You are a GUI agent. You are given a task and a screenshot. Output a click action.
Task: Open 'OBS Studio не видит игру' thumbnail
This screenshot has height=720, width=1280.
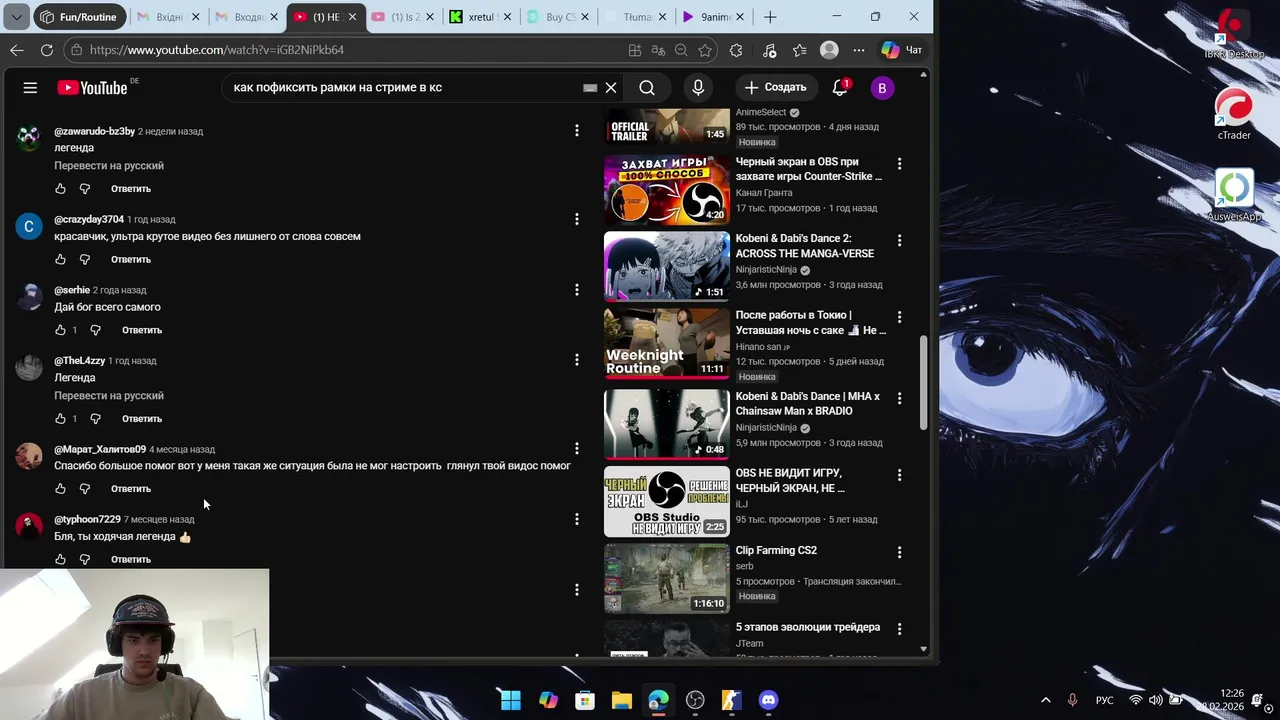tap(667, 501)
